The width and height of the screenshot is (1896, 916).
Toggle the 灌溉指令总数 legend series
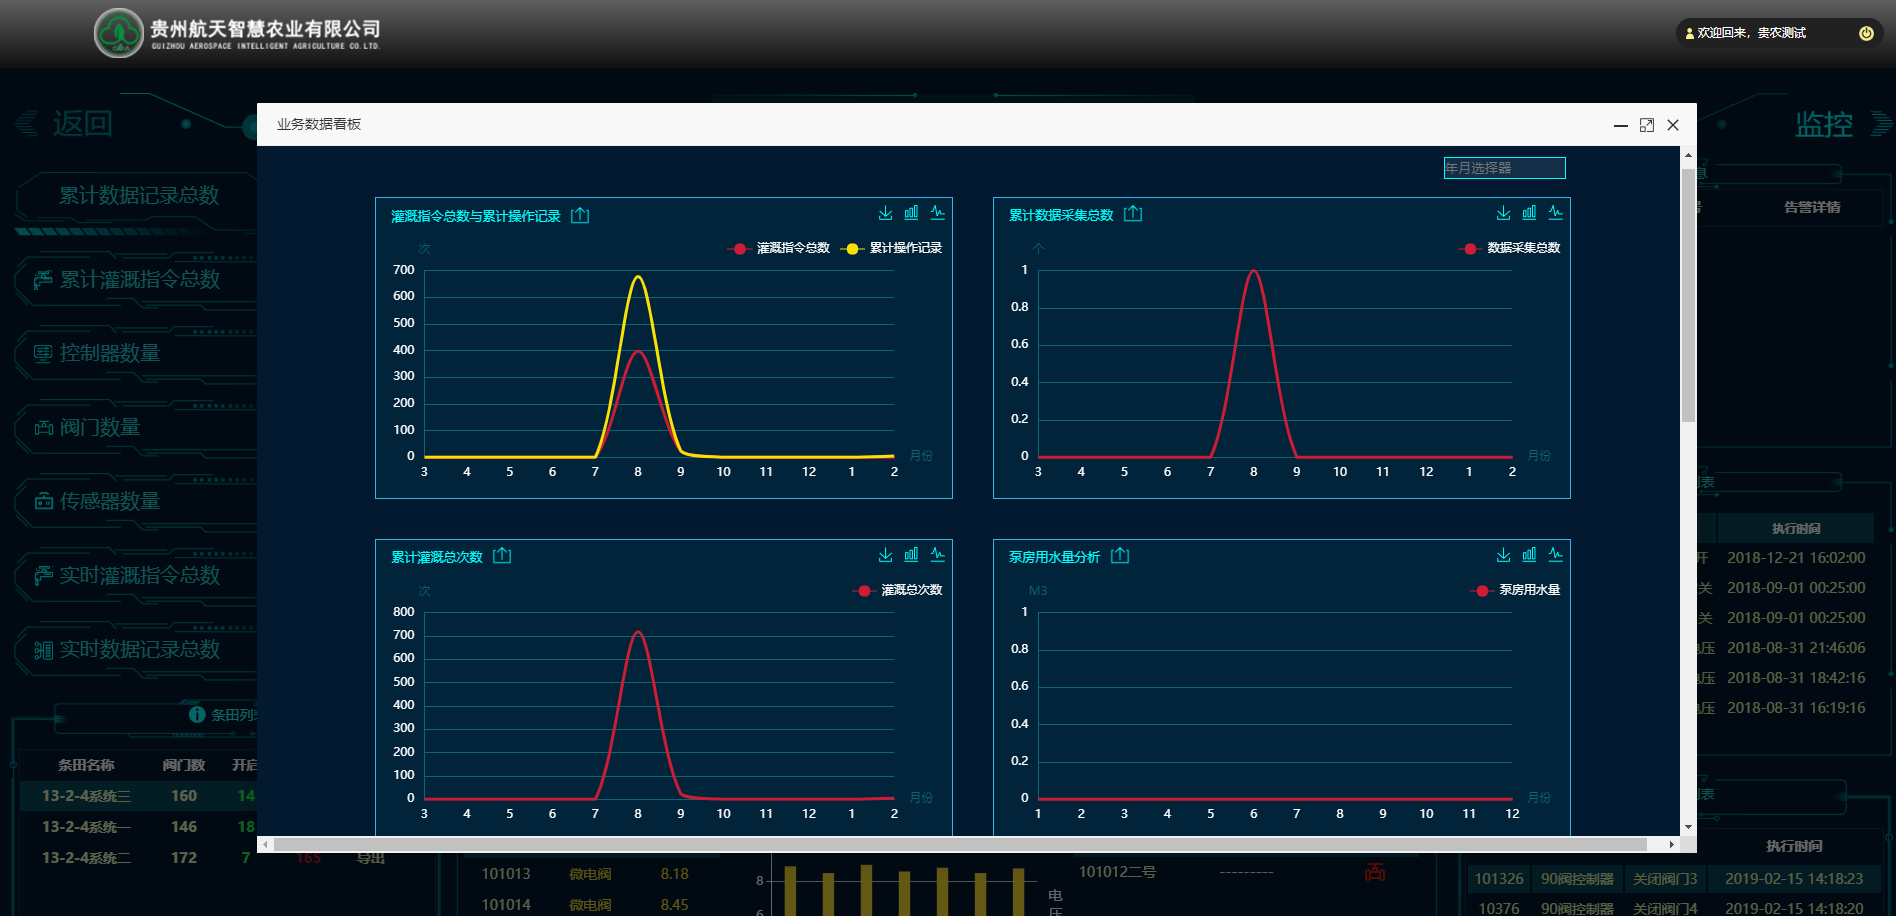point(780,248)
